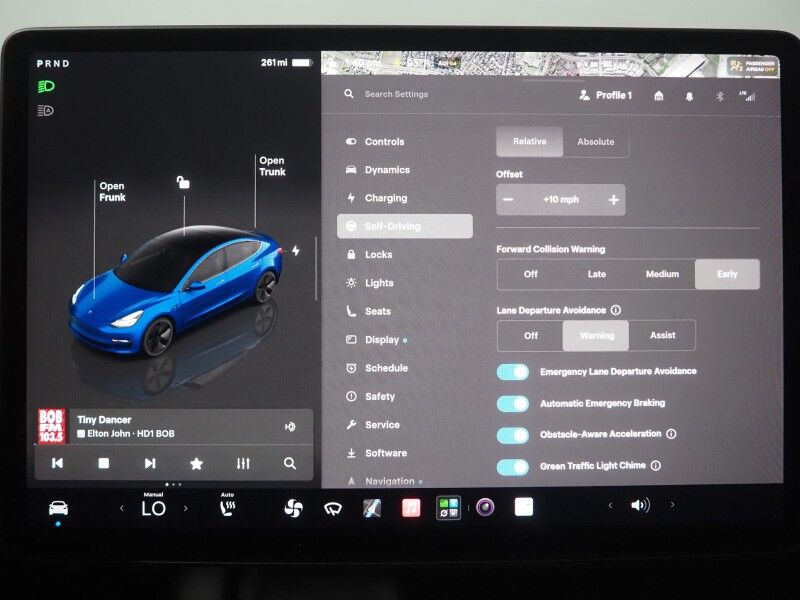Open audio equalizer settings icon
The height and width of the screenshot is (600, 800).
[243, 463]
